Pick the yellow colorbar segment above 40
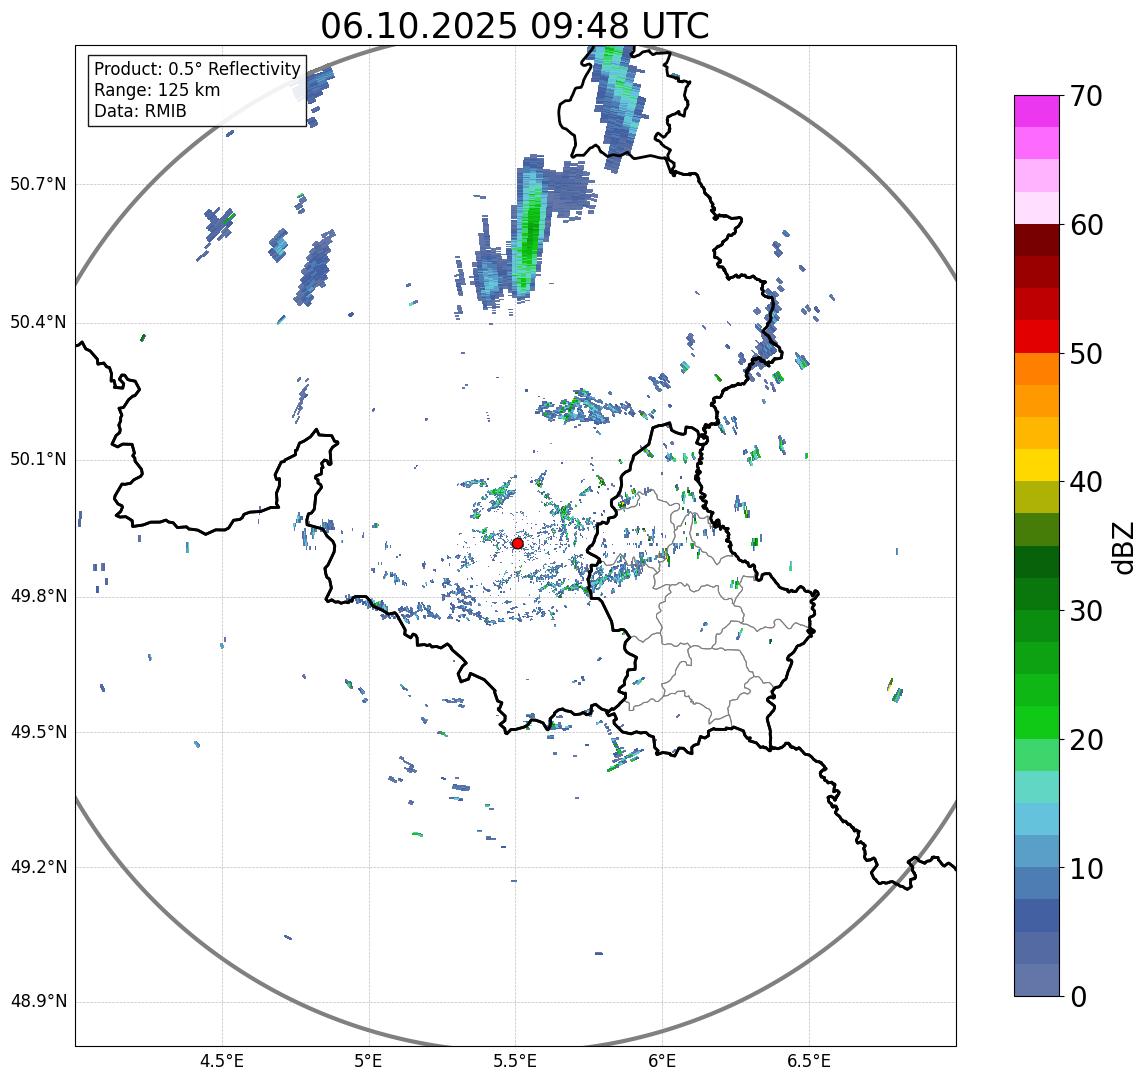The width and height of the screenshot is (1148, 1081). pyautogui.click(x=1037, y=465)
